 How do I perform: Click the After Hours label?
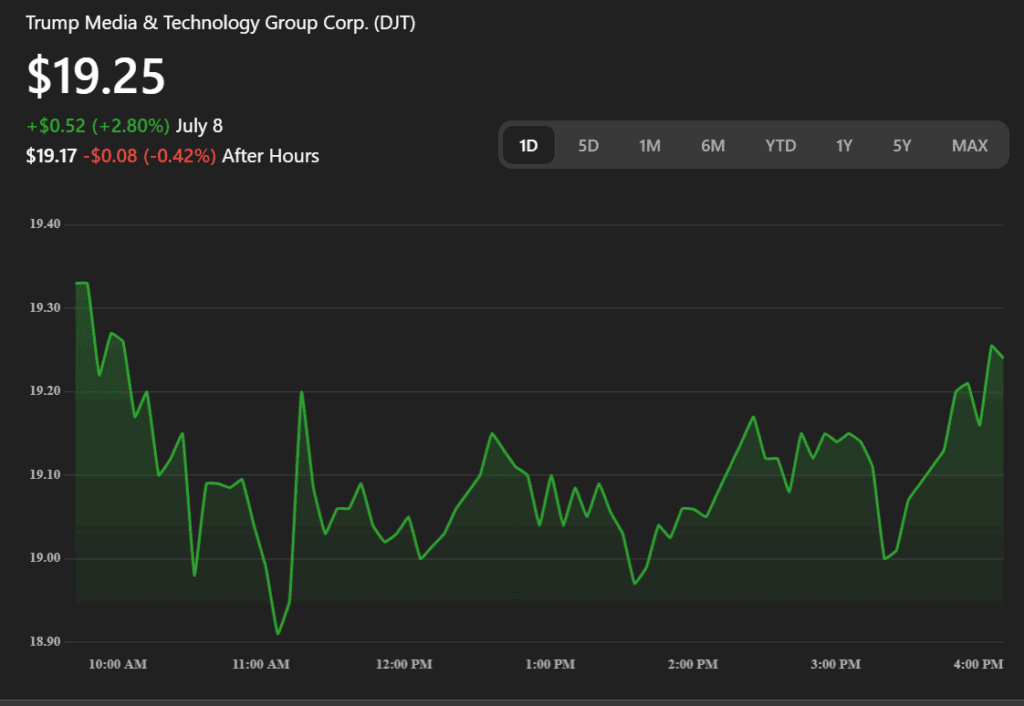click(270, 156)
